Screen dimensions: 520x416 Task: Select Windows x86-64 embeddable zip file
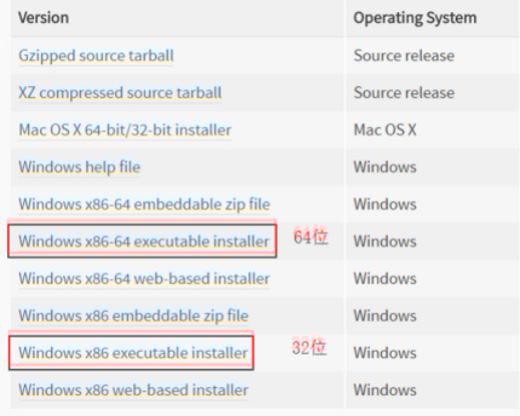(x=144, y=204)
